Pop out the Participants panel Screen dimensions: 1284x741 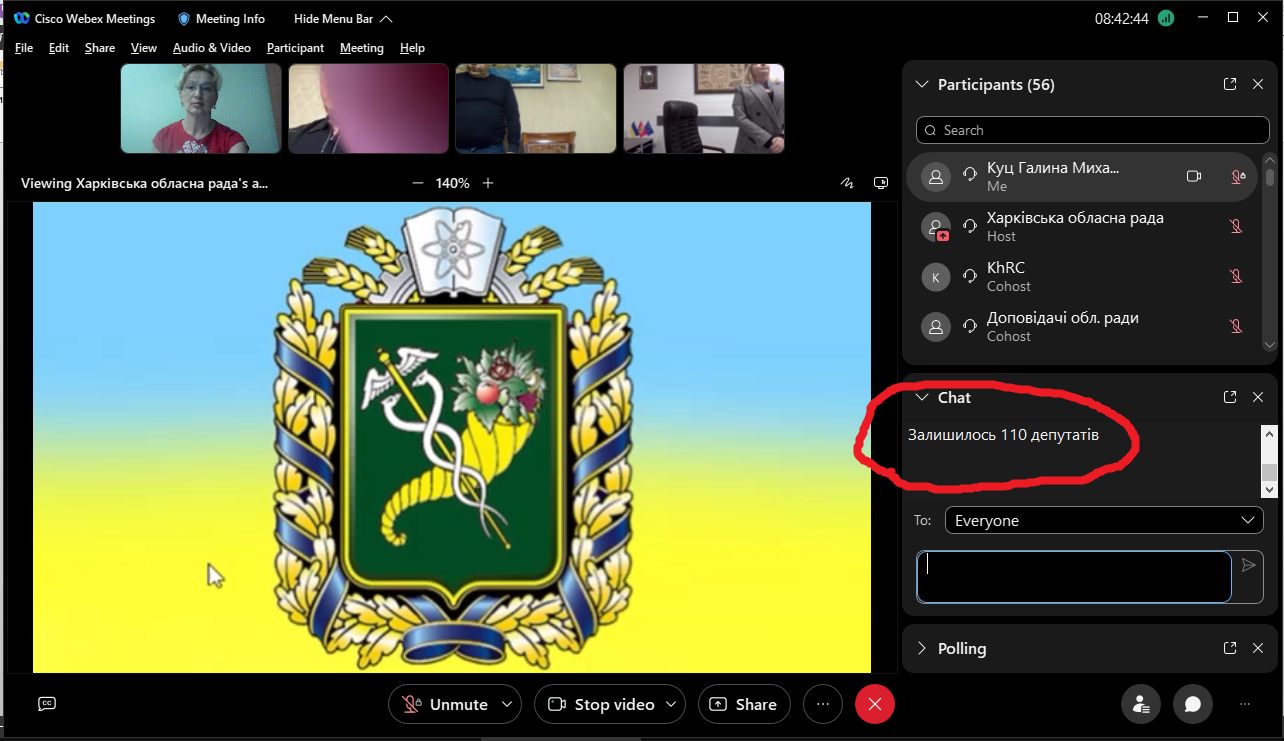tap(1230, 85)
